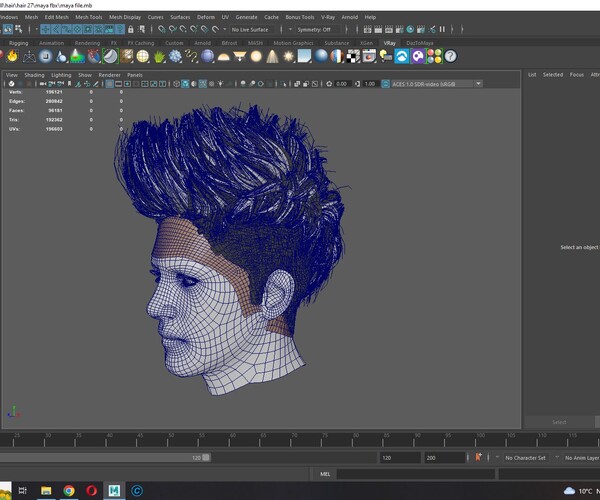Screen dimensions: 600x500
Task: Click the spiky proxy cluster shelf icon
Action: click(x=175, y=56)
